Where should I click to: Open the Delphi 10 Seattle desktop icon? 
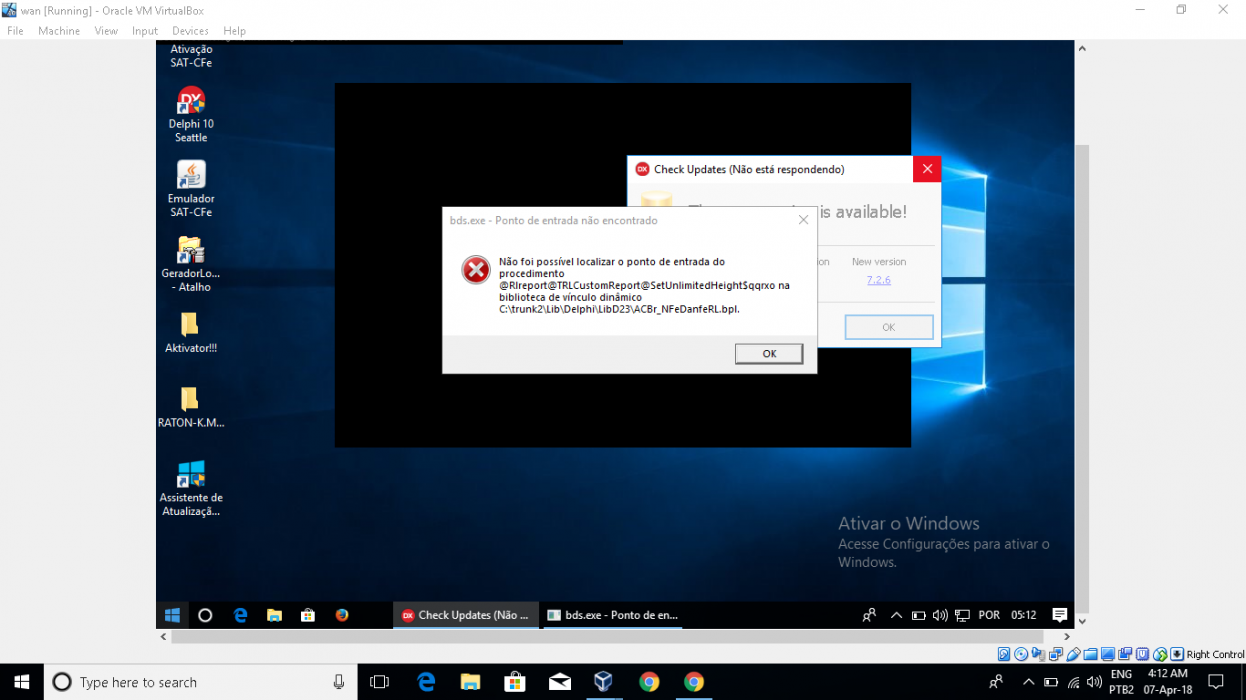(x=191, y=115)
